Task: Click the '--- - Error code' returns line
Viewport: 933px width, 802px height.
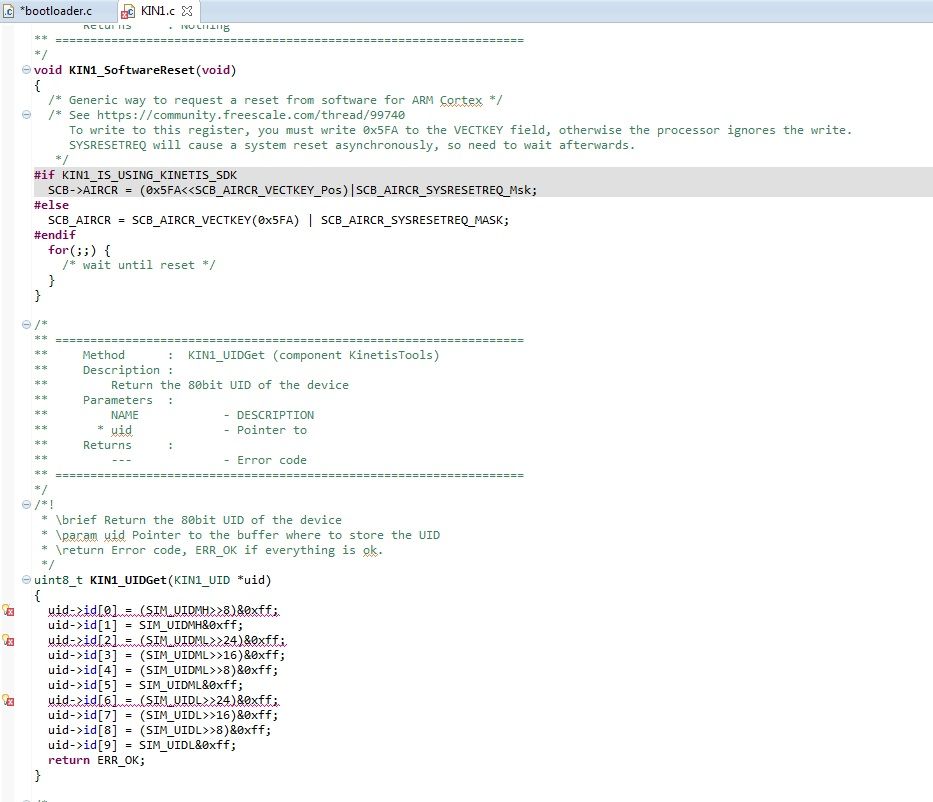Action: (209, 460)
